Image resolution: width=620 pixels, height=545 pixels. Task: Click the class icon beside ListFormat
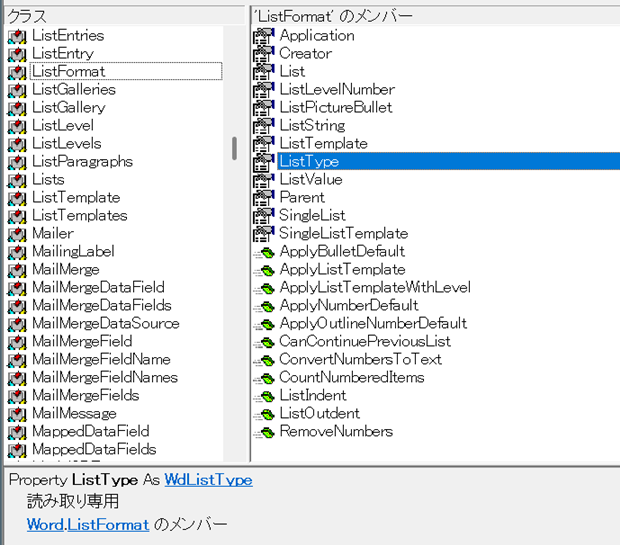tap(16, 72)
